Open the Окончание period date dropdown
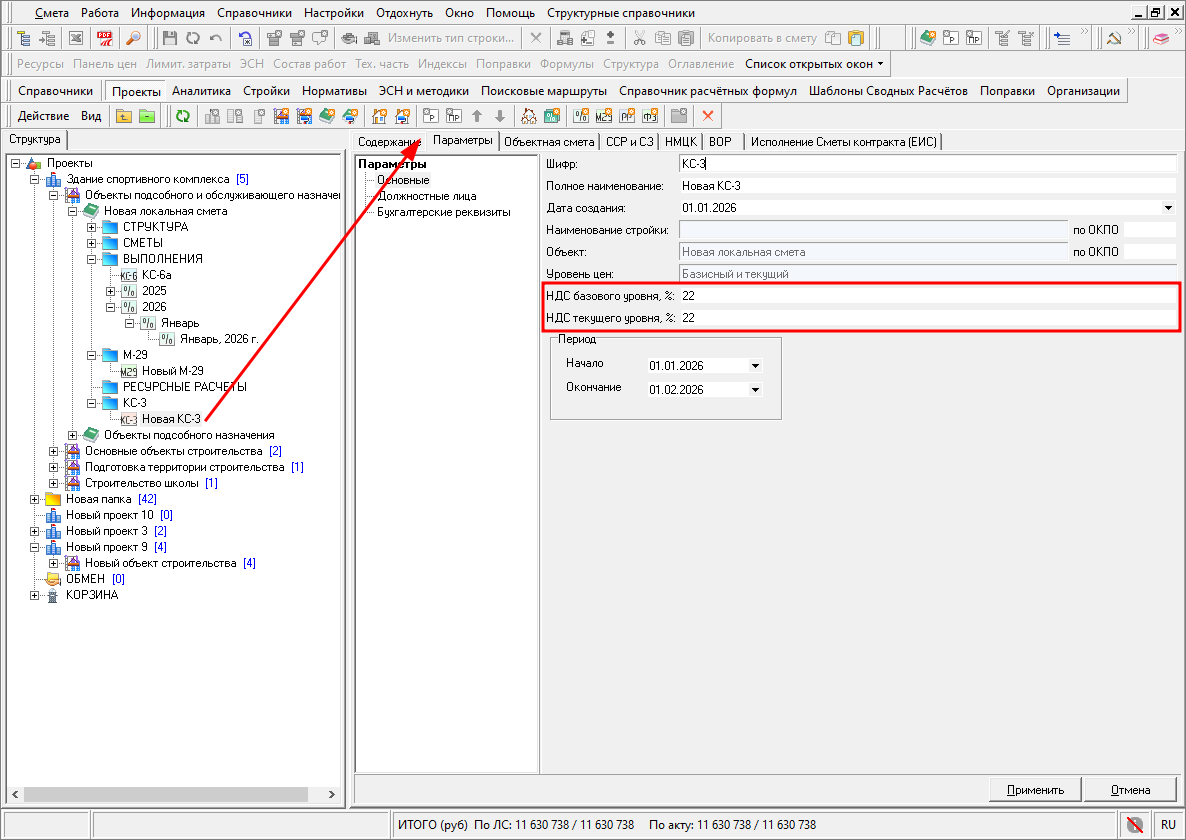The width and height of the screenshot is (1186, 840). pyautogui.click(x=755, y=389)
